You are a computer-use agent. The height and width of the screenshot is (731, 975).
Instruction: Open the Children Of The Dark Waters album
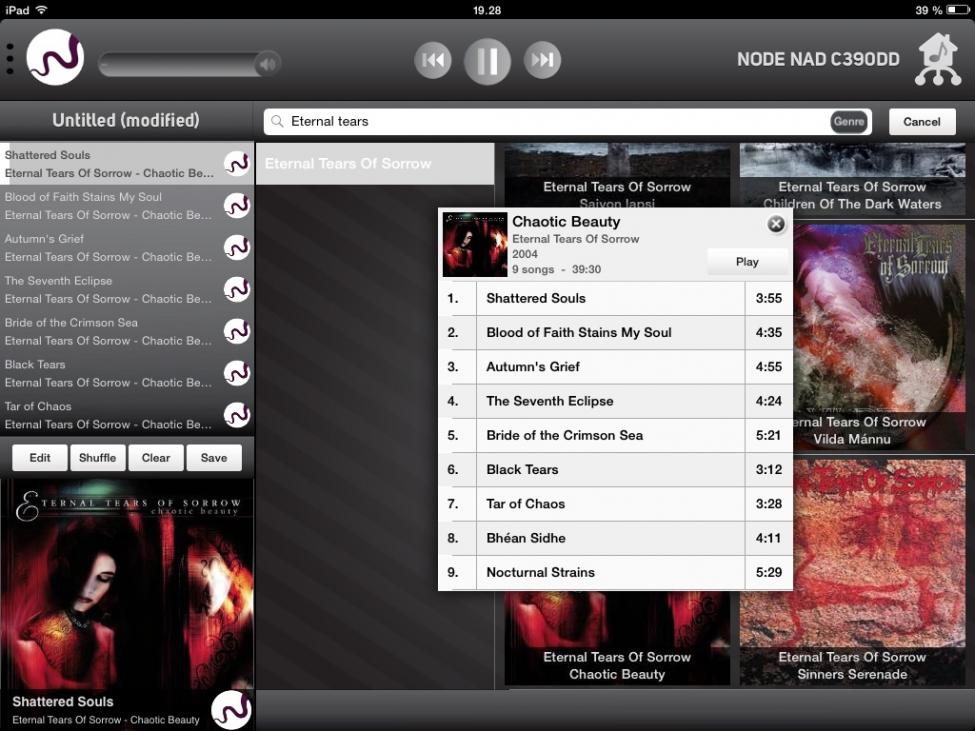[852, 179]
